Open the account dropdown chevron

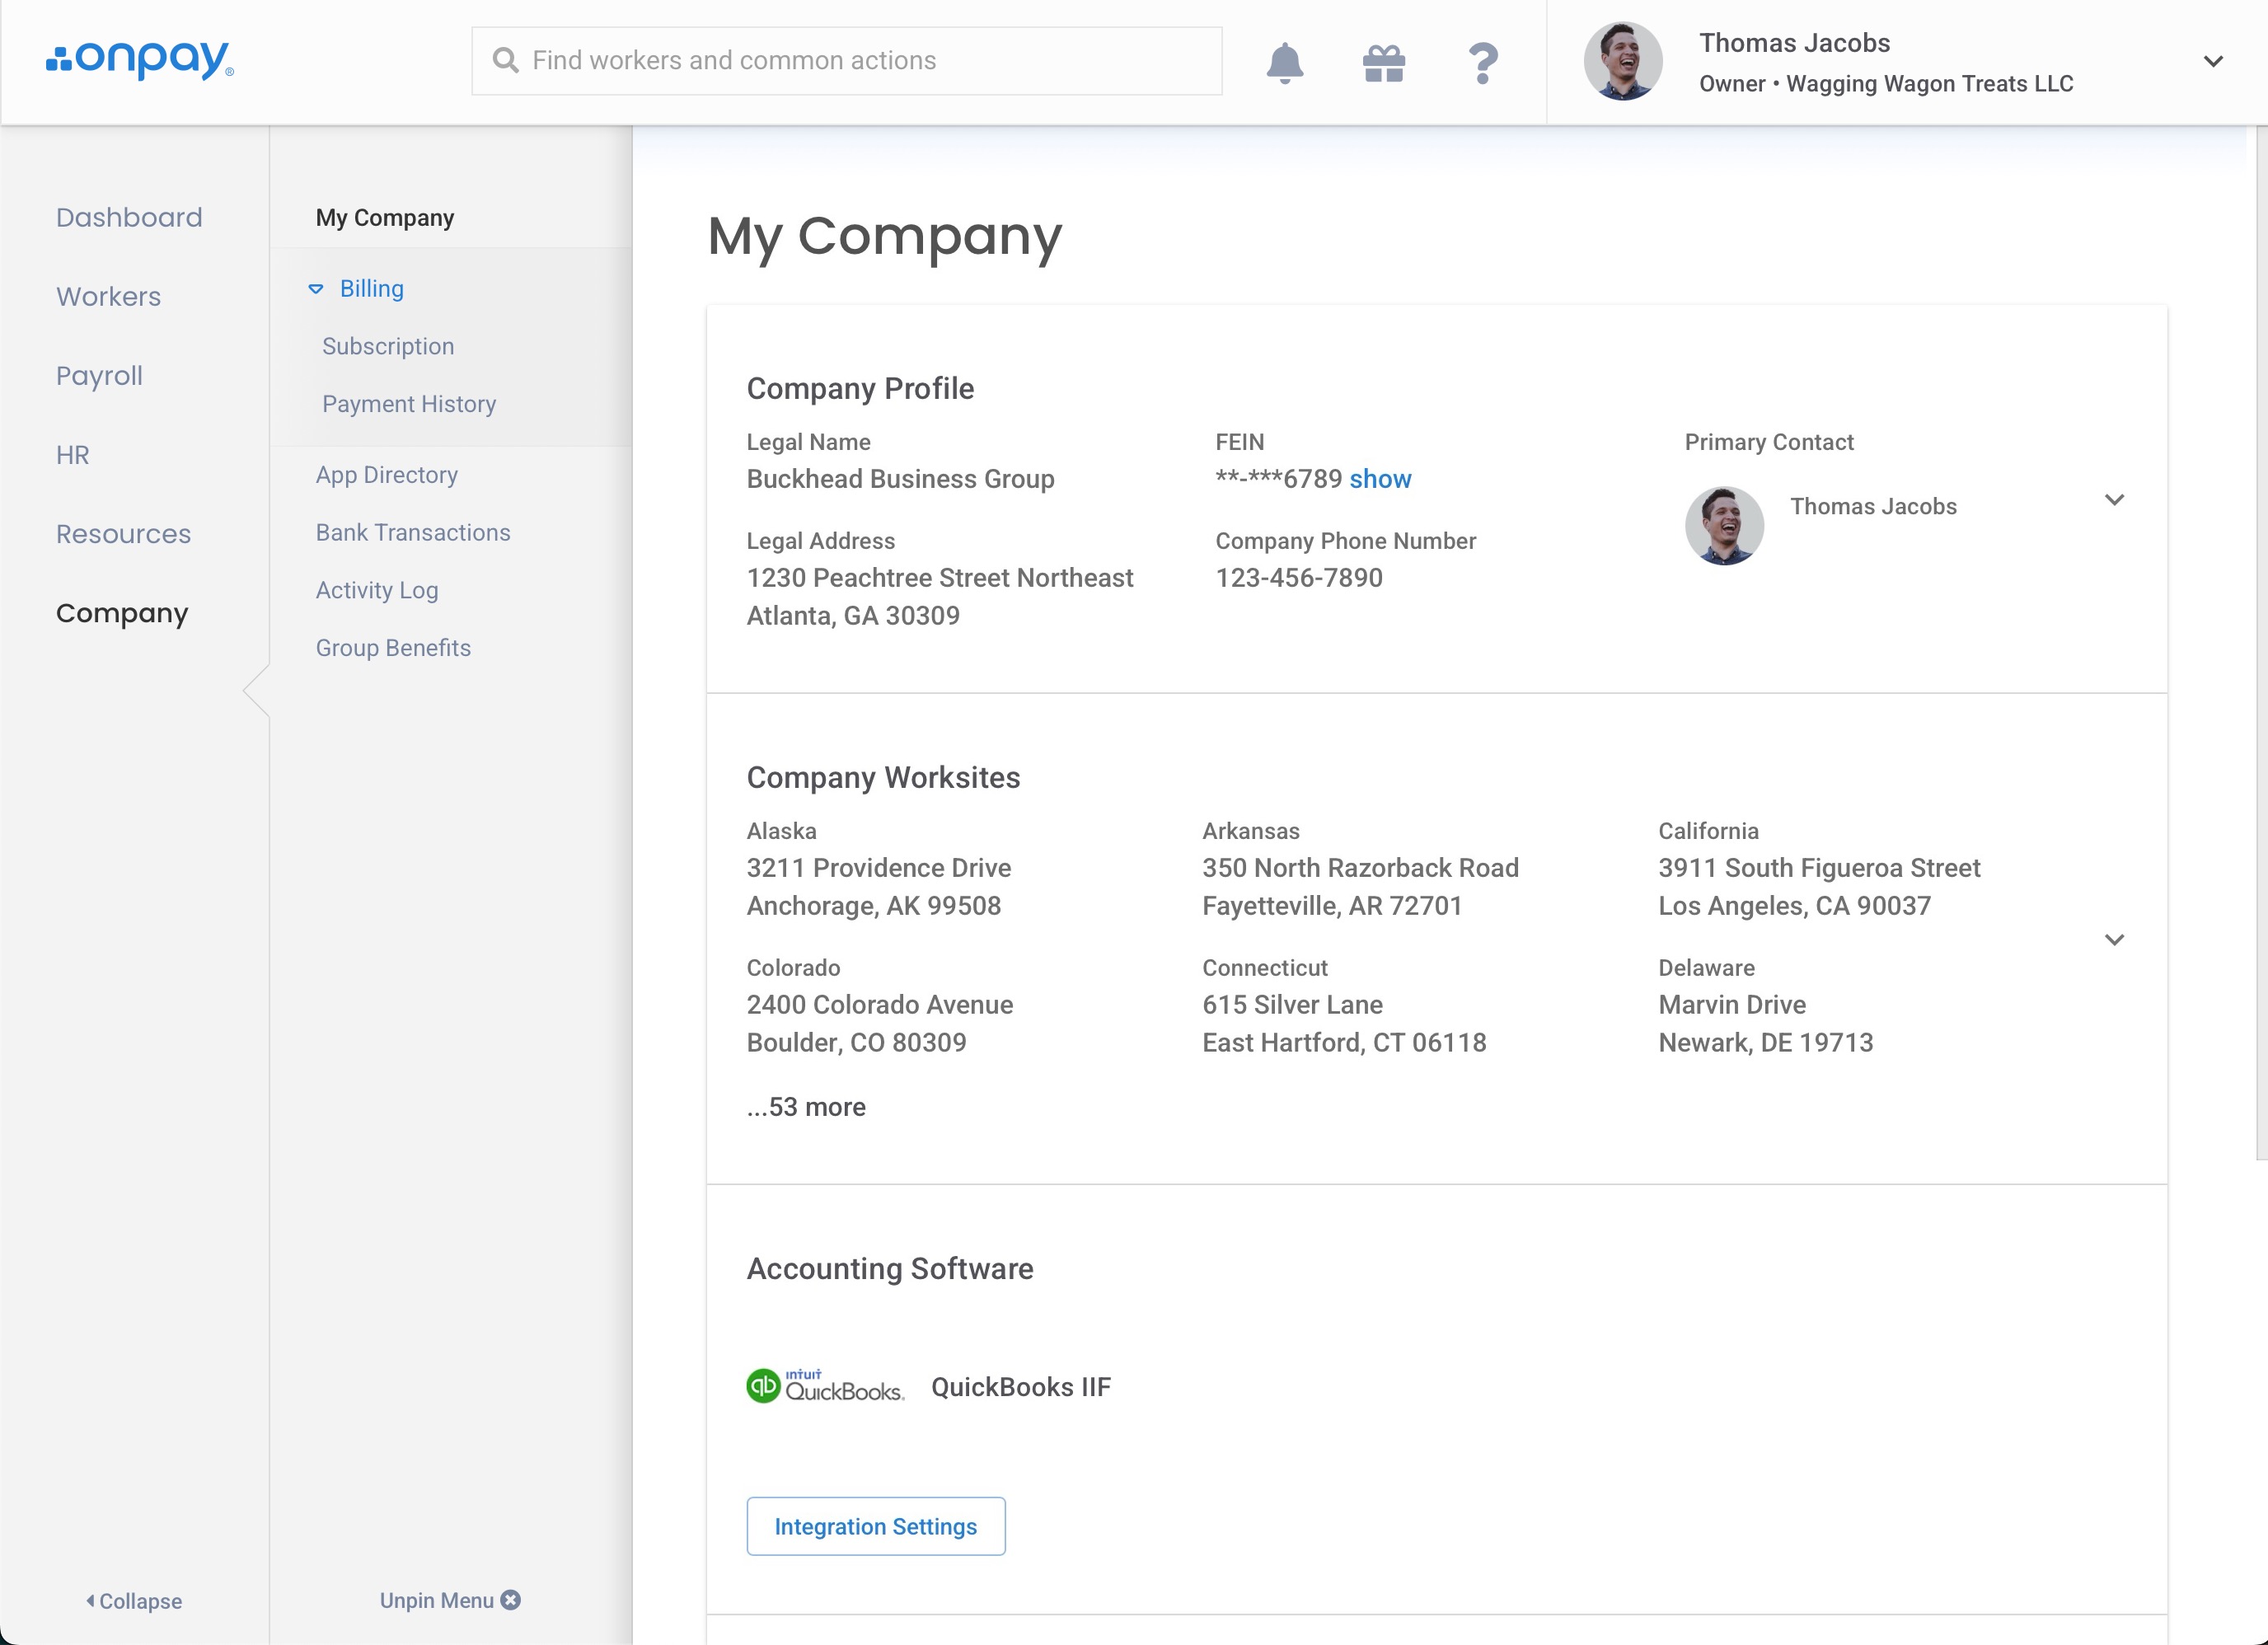click(x=2213, y=62)
